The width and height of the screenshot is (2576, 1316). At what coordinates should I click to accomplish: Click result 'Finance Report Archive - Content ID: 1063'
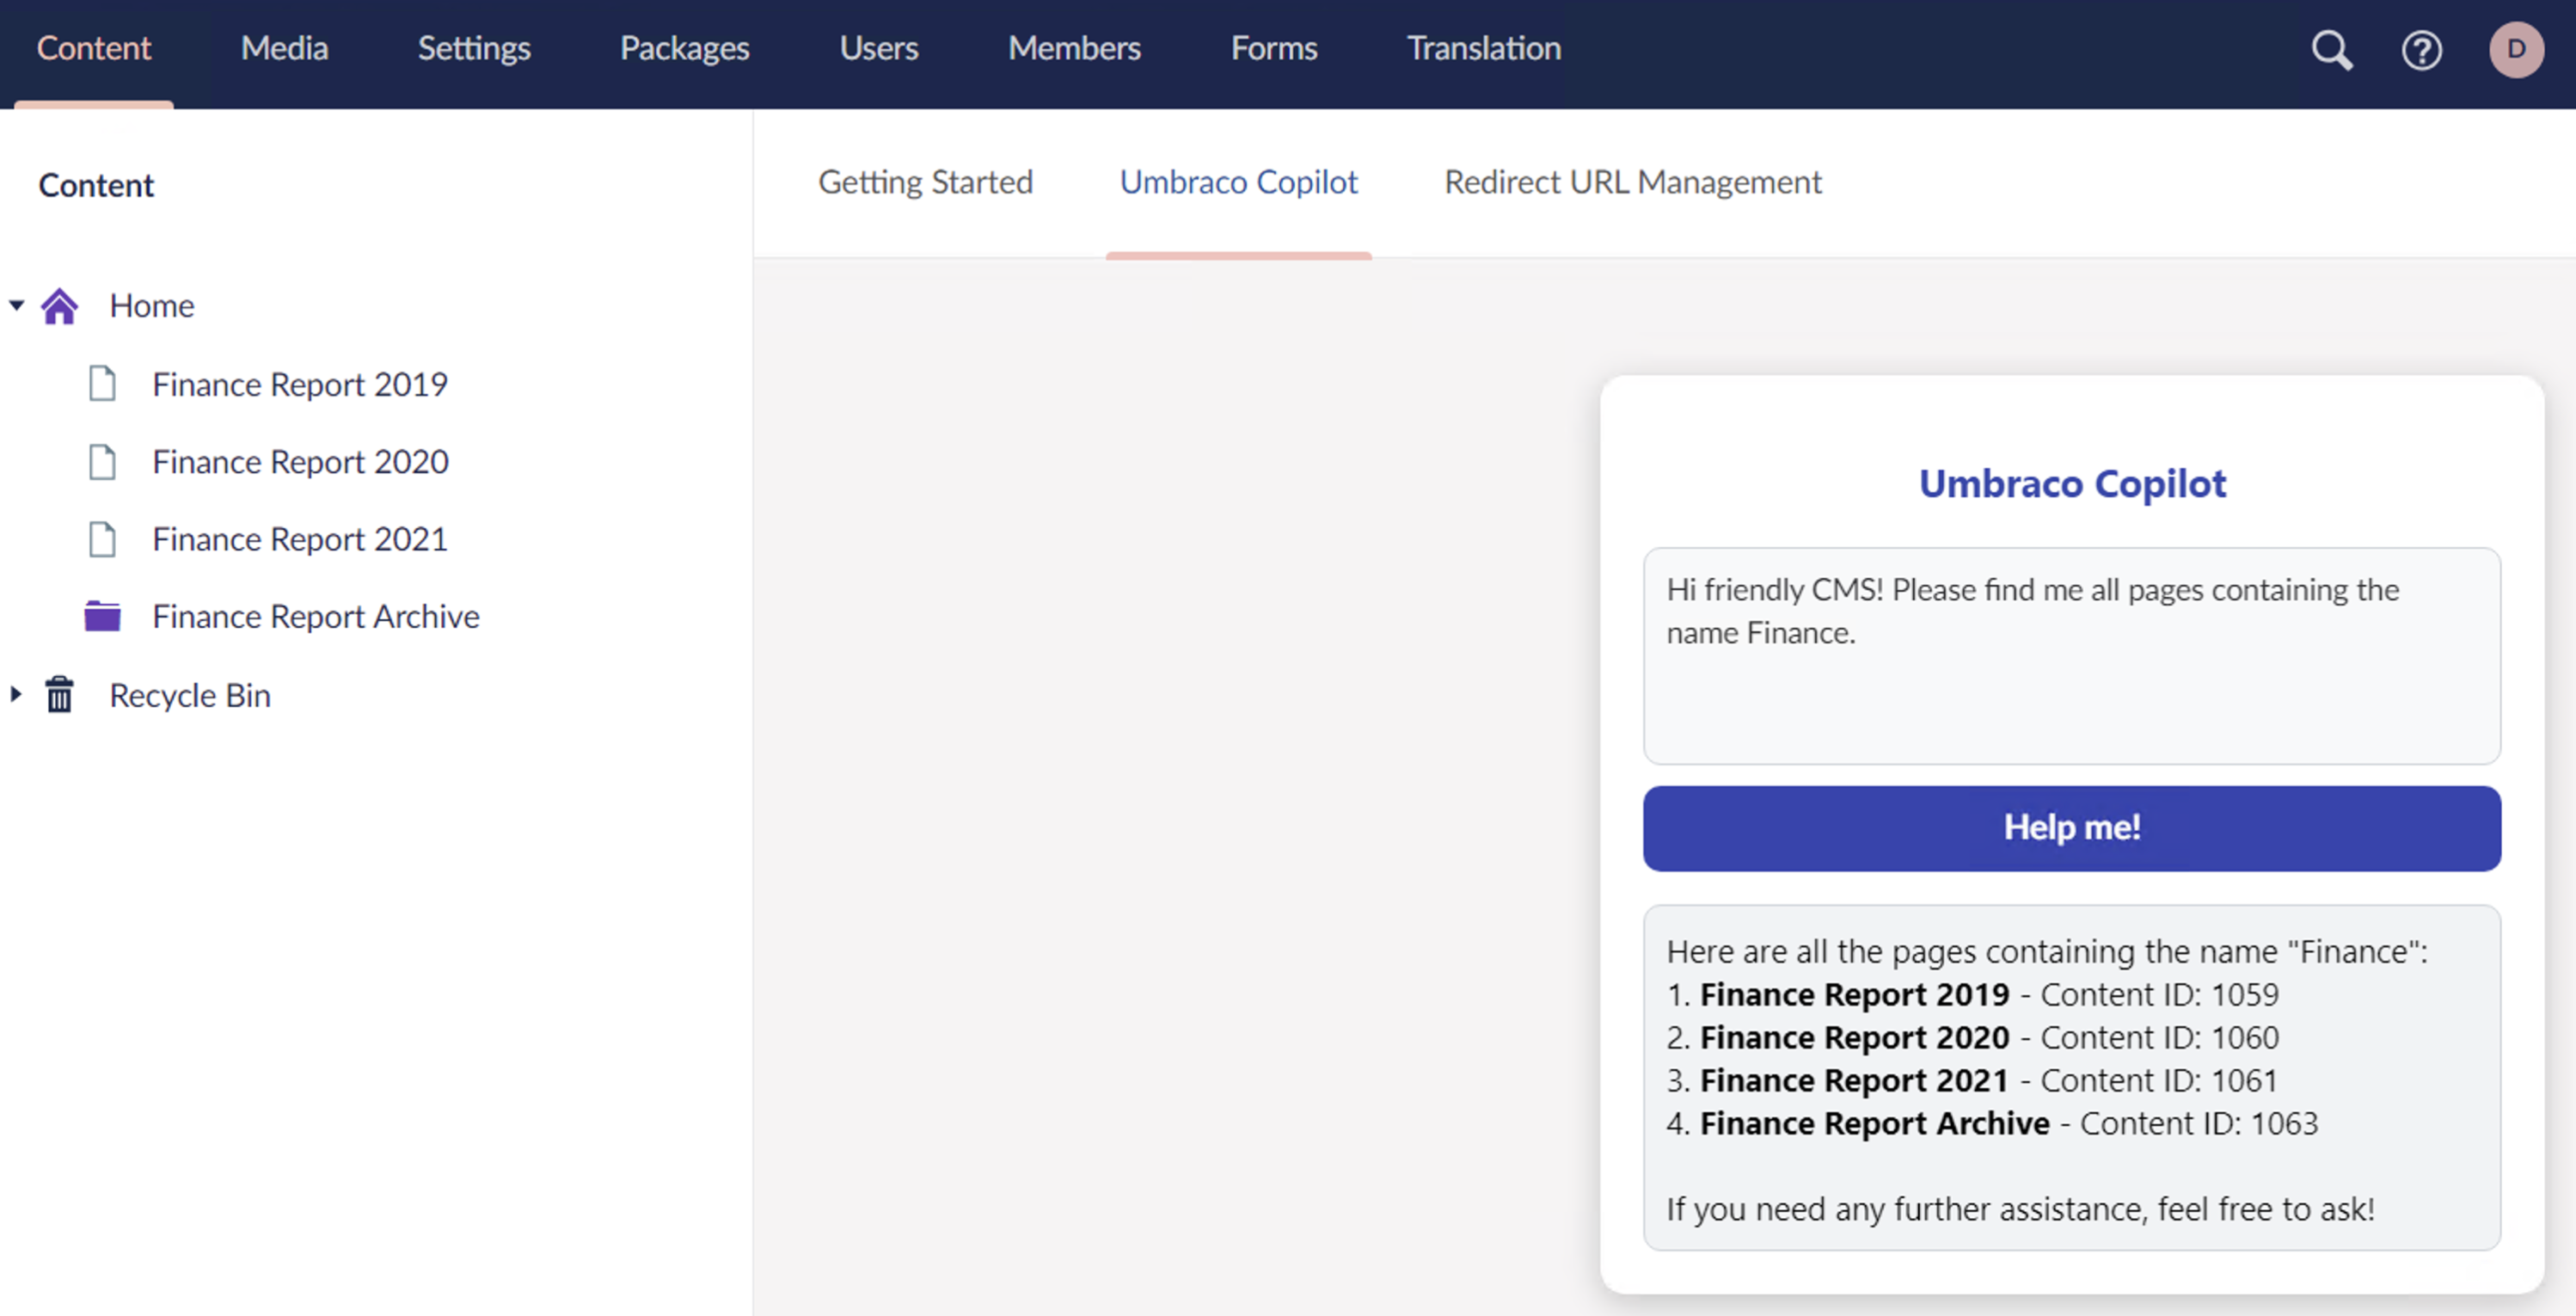click(x=1992, y=1123)
